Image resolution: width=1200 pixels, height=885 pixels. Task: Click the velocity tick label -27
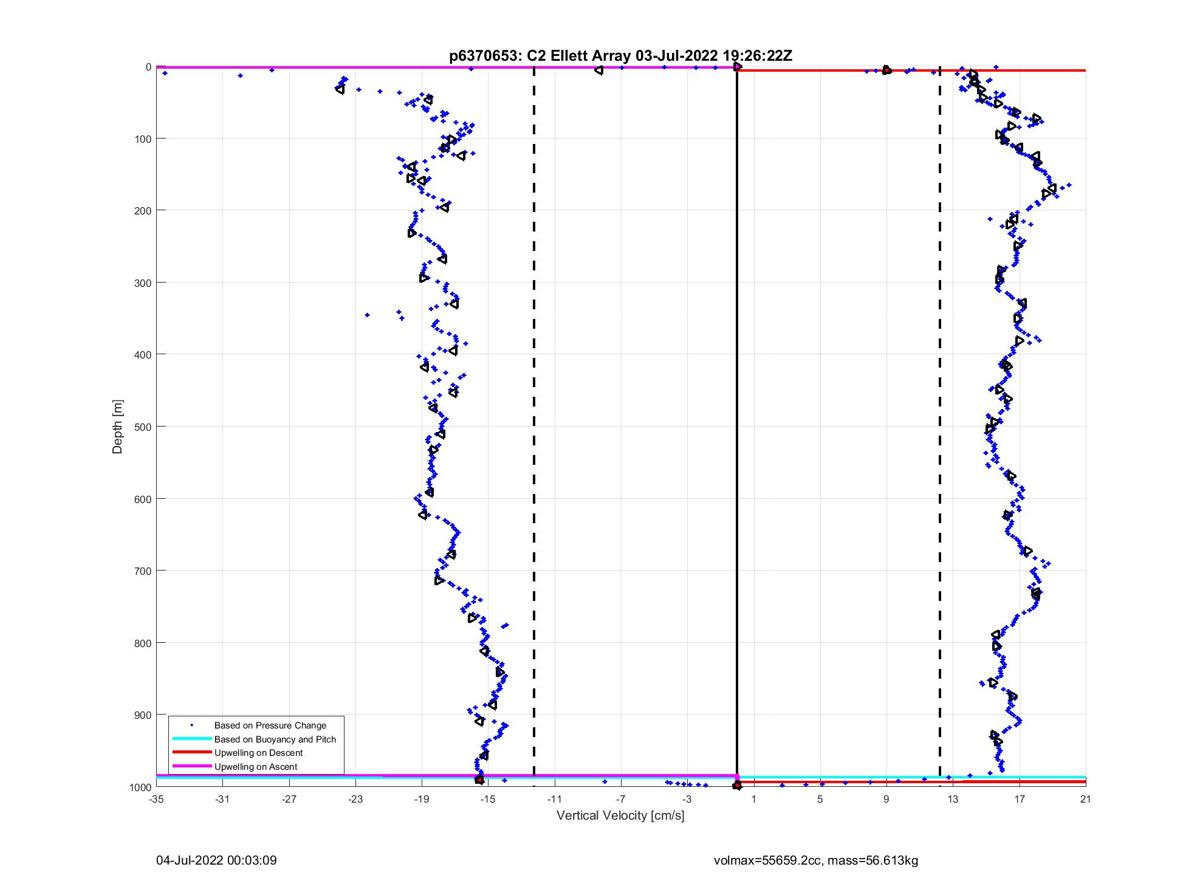coord(289,799)
